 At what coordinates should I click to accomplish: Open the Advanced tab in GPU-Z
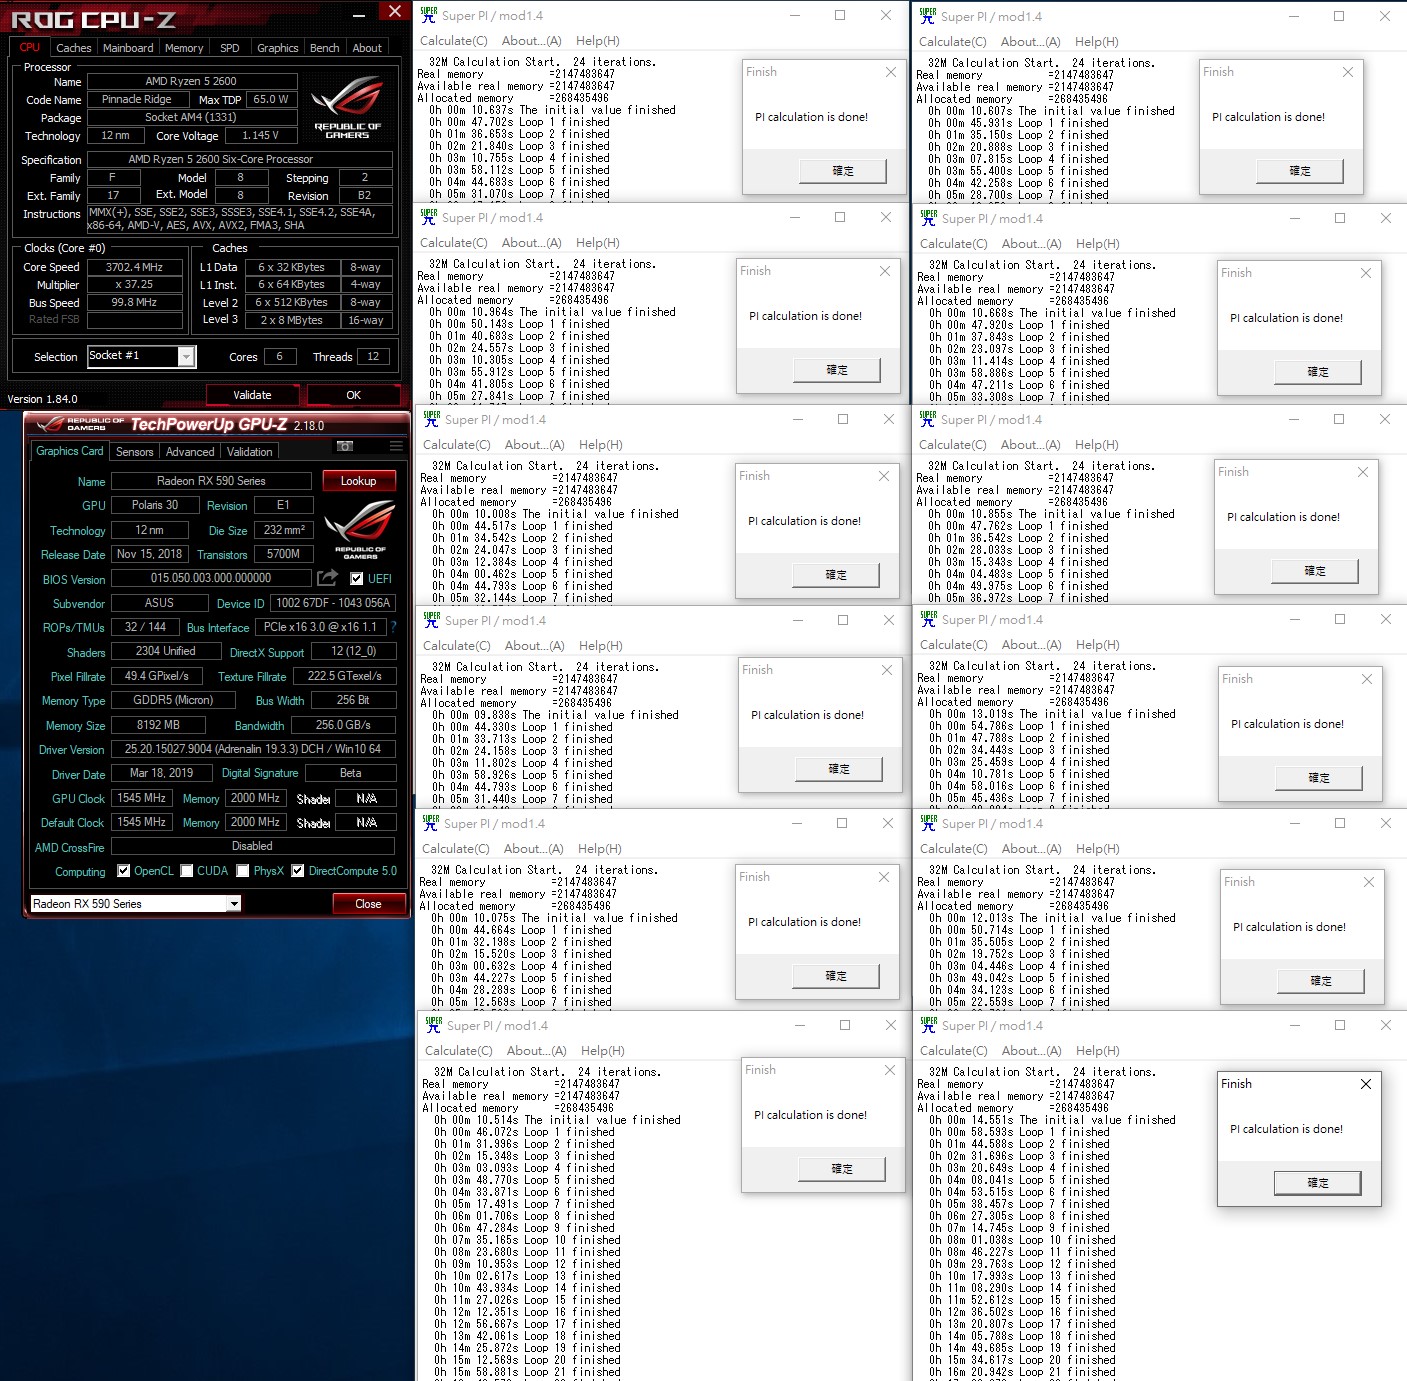pyautogui.click(x=190, y=452)
